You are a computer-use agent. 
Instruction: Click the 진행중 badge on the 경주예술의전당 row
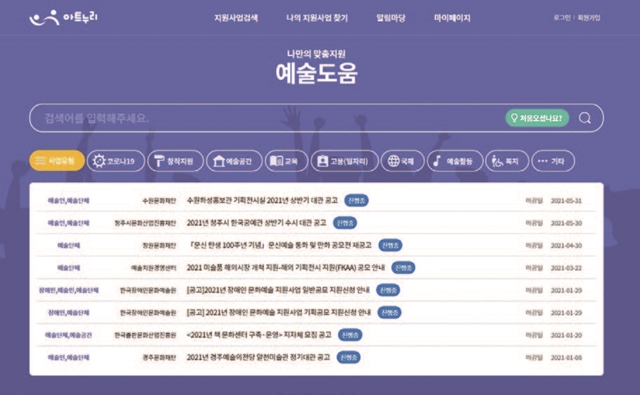click(349, 357)
